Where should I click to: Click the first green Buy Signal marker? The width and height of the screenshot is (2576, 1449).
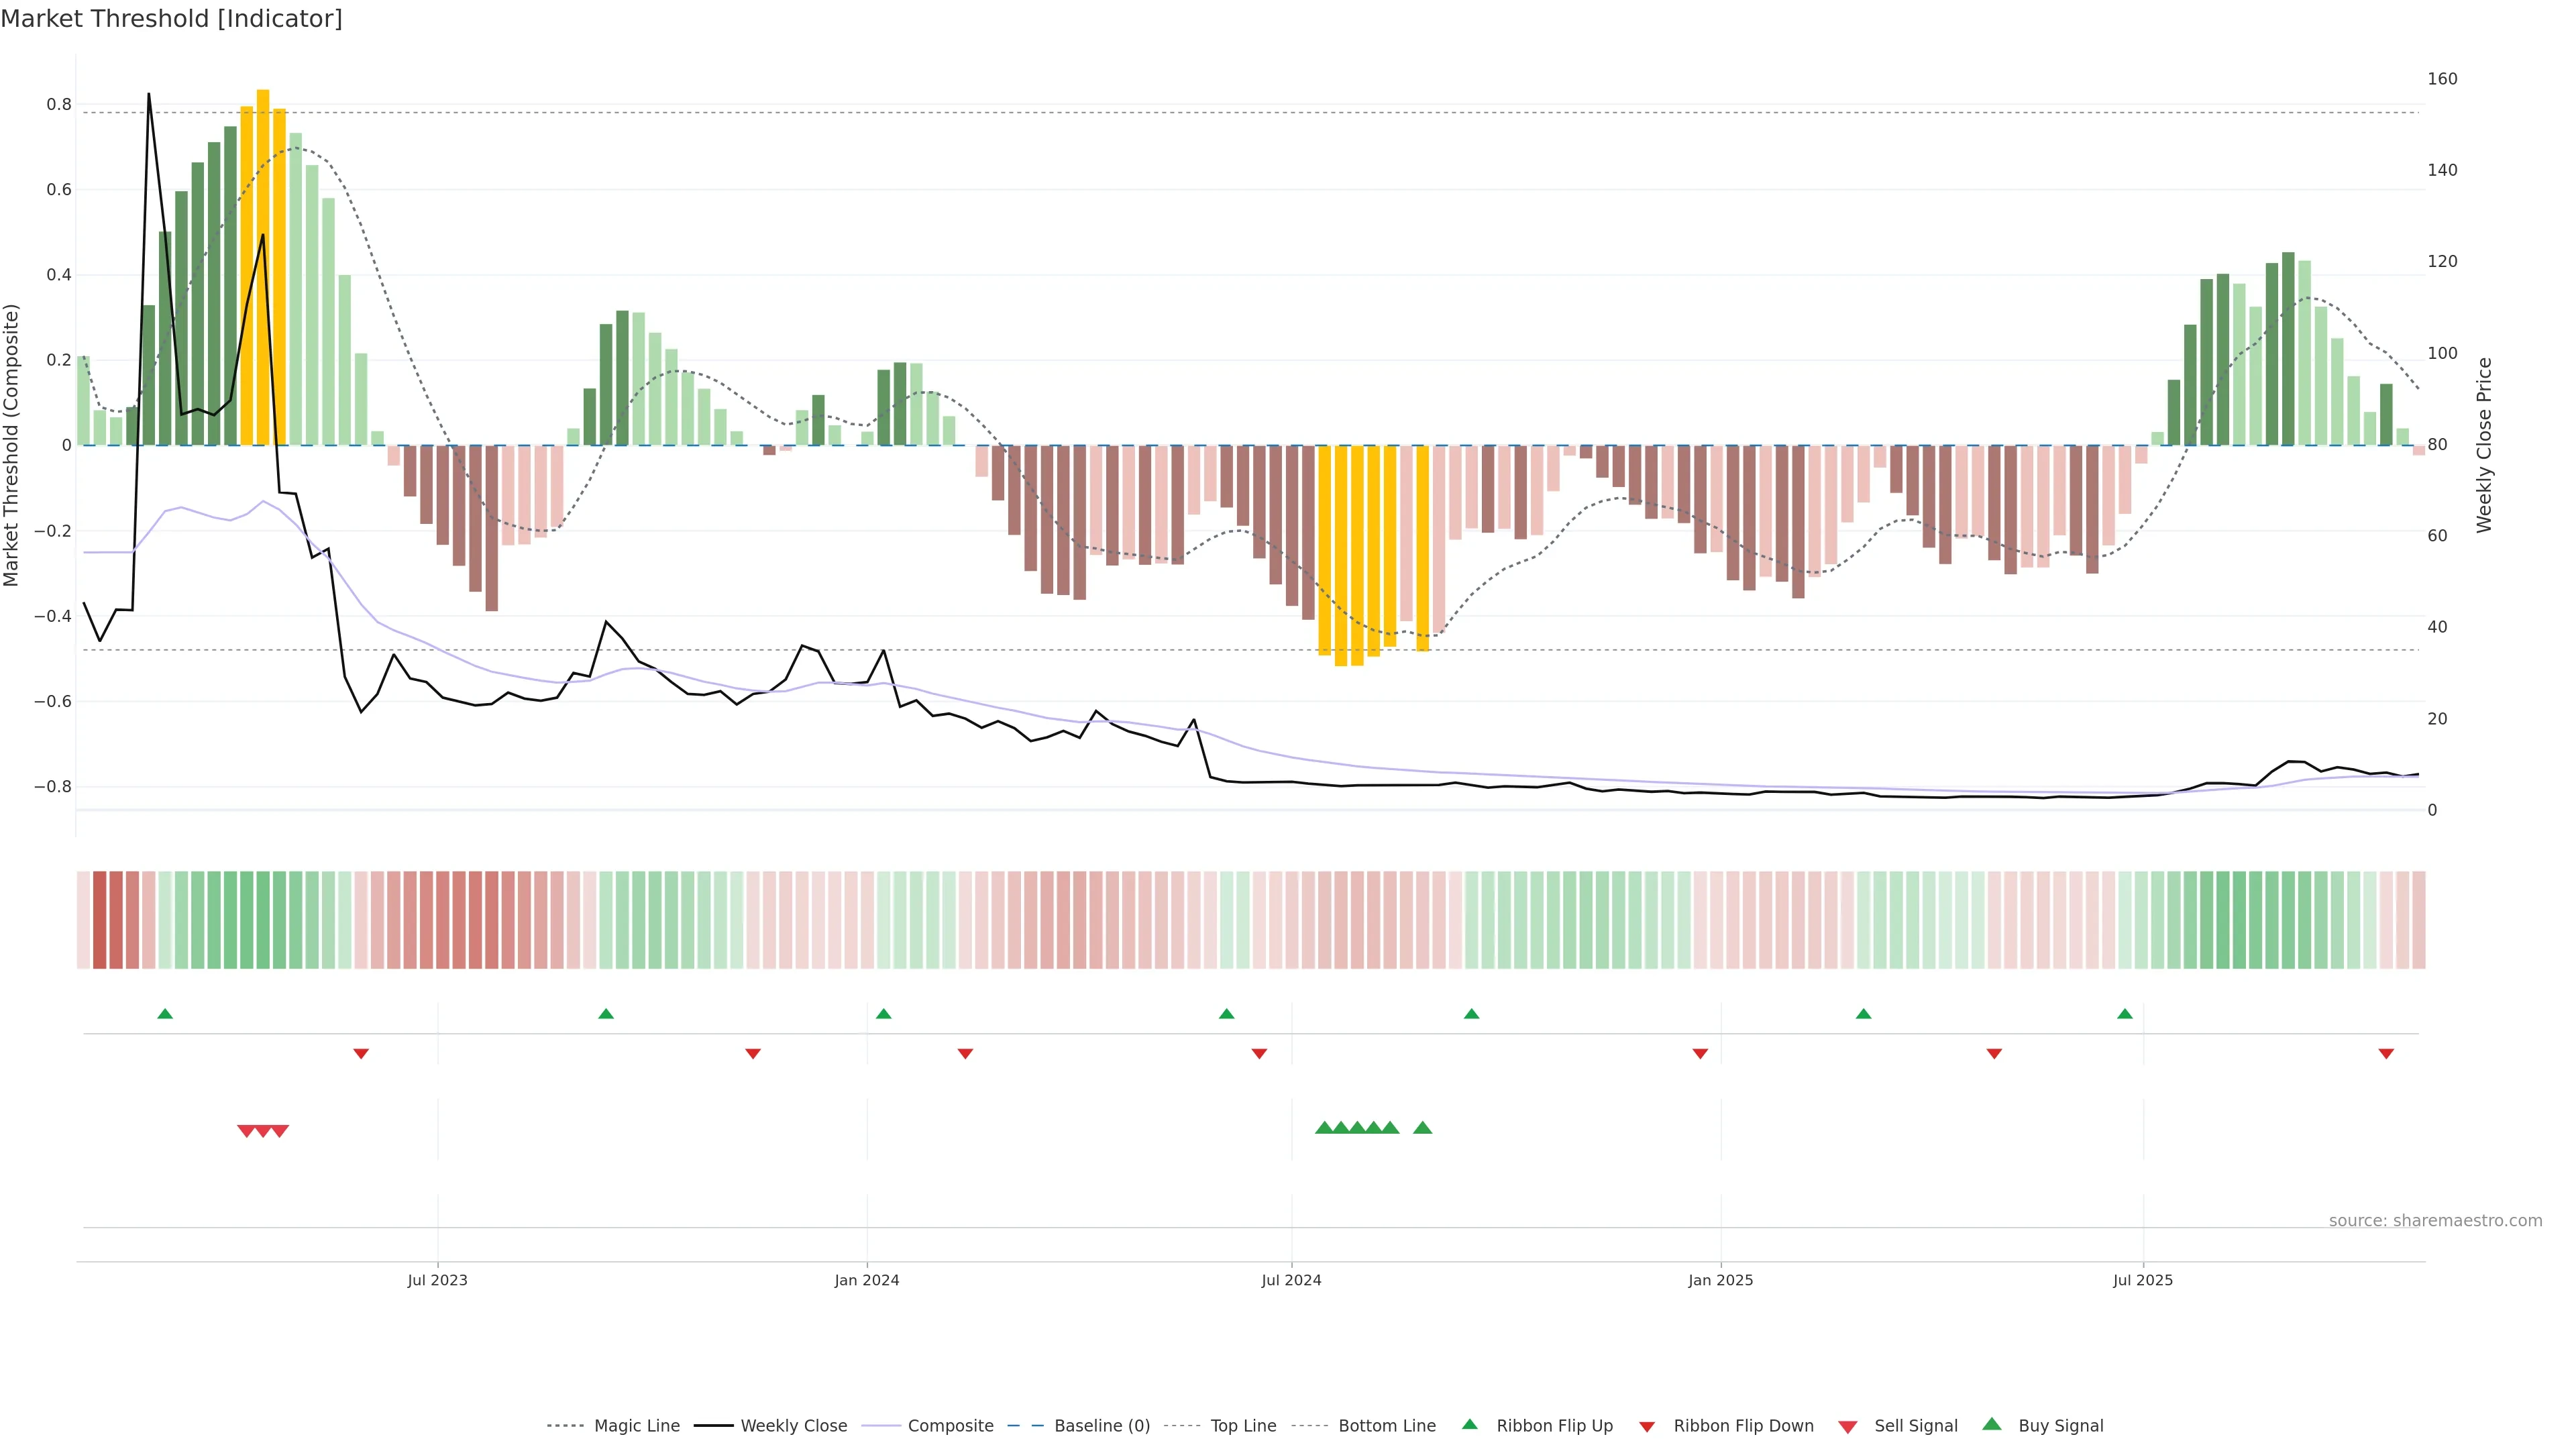[x=1324, y=1128]
